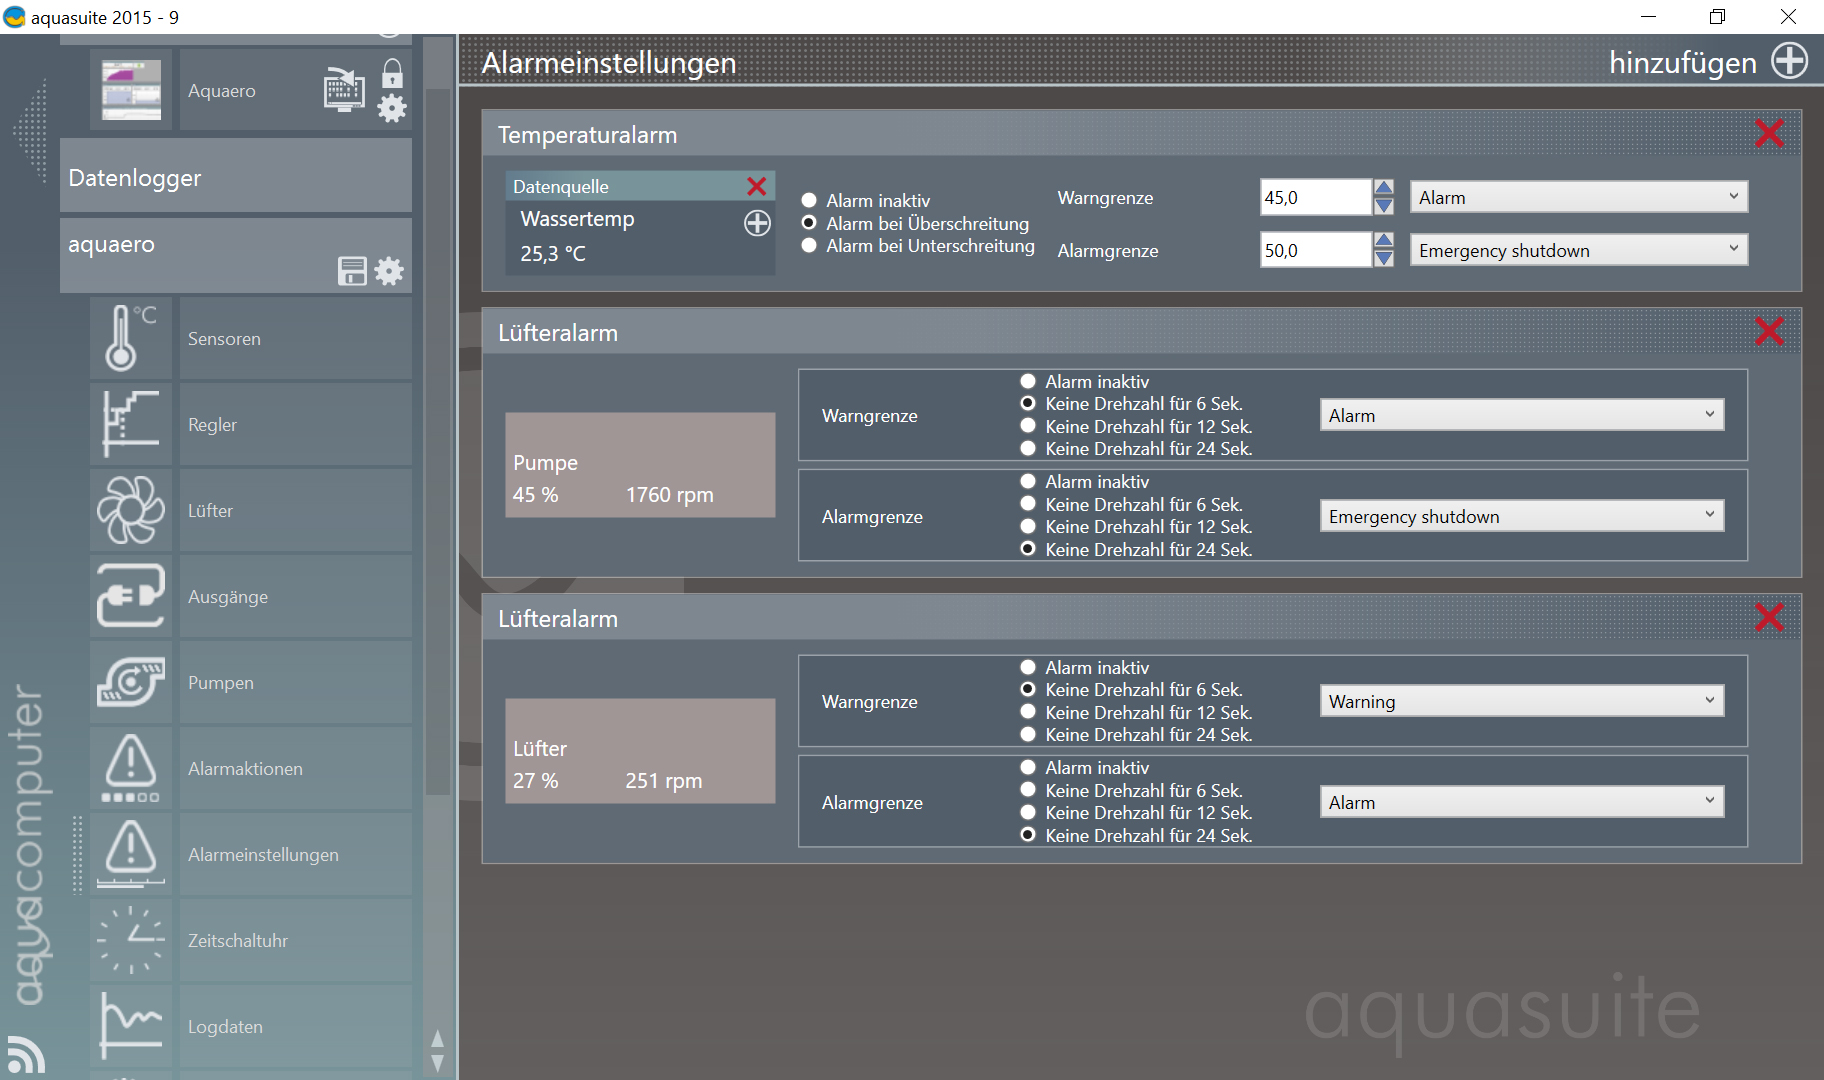Open the Lüfter fan icon
1824x1080 pixels.
click(x=130, y=511)
